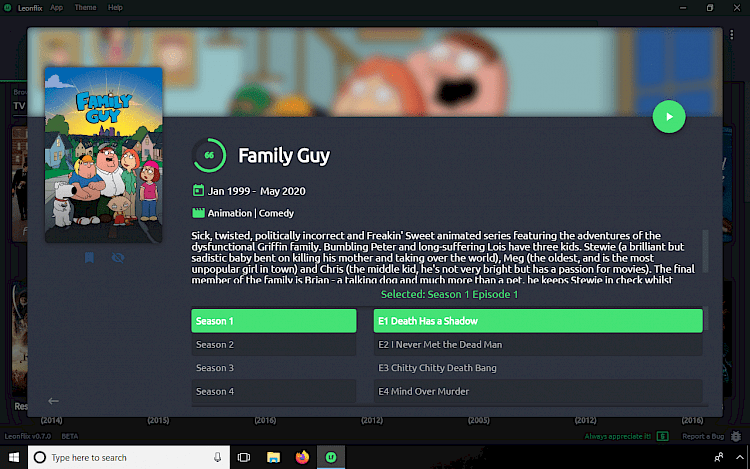Open the Windows Start menu

coord(14,458)
